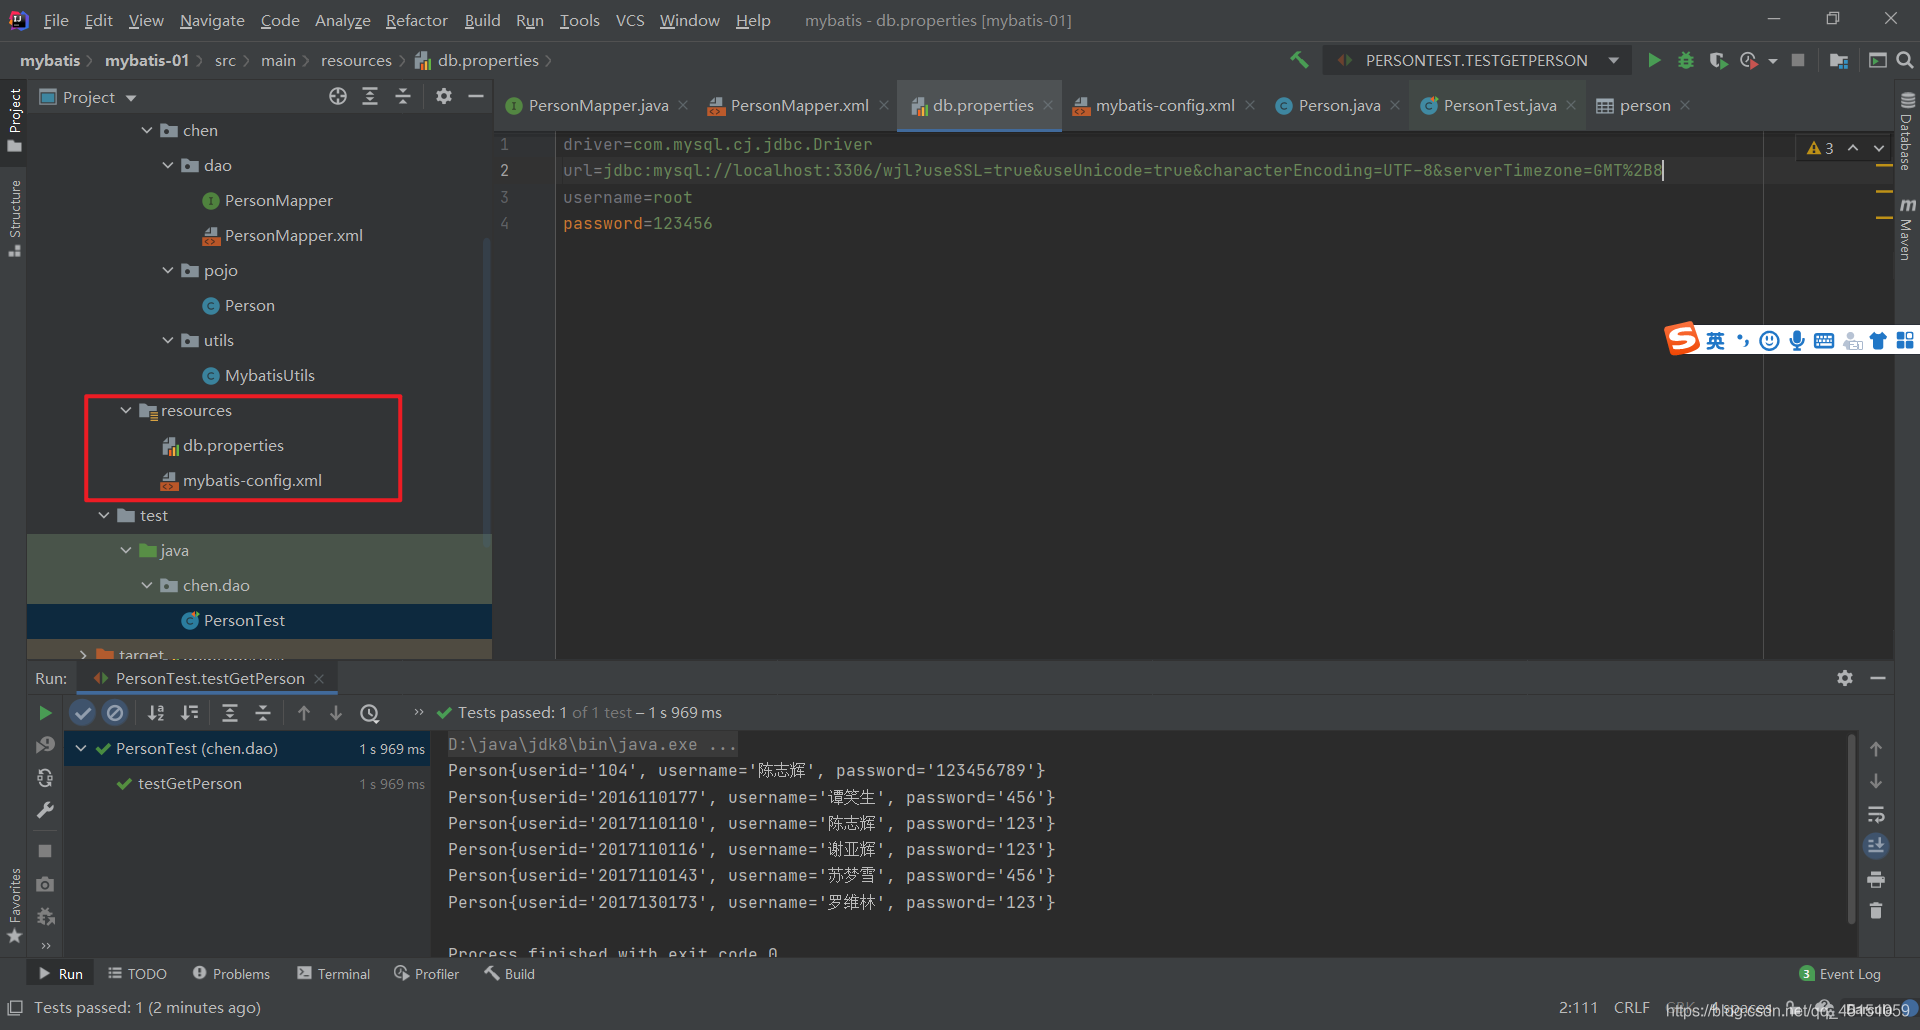Open Profiler tool window button
The width and height of the screenshot is (1920, 1030).
click(427, 974)
